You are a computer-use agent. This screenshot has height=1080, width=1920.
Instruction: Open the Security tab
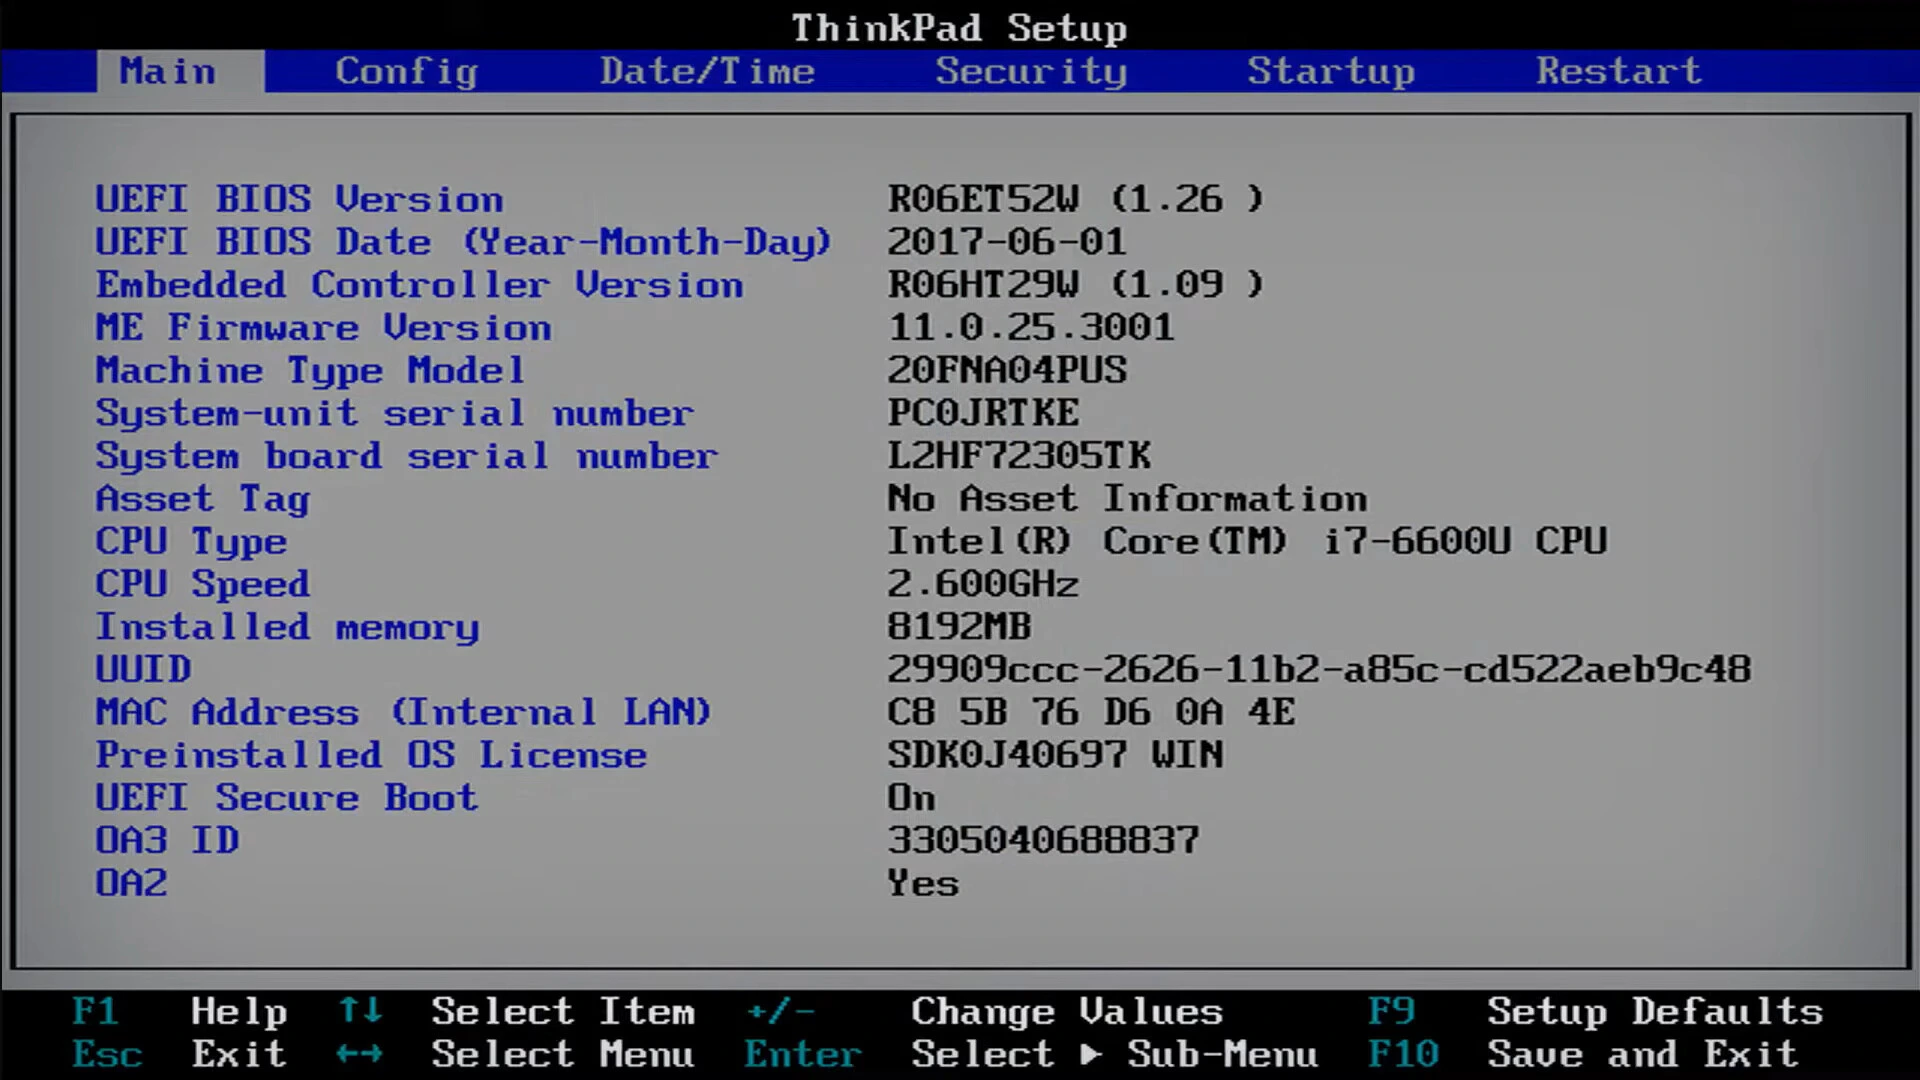pyautogui.click(x=1031, y=71)
